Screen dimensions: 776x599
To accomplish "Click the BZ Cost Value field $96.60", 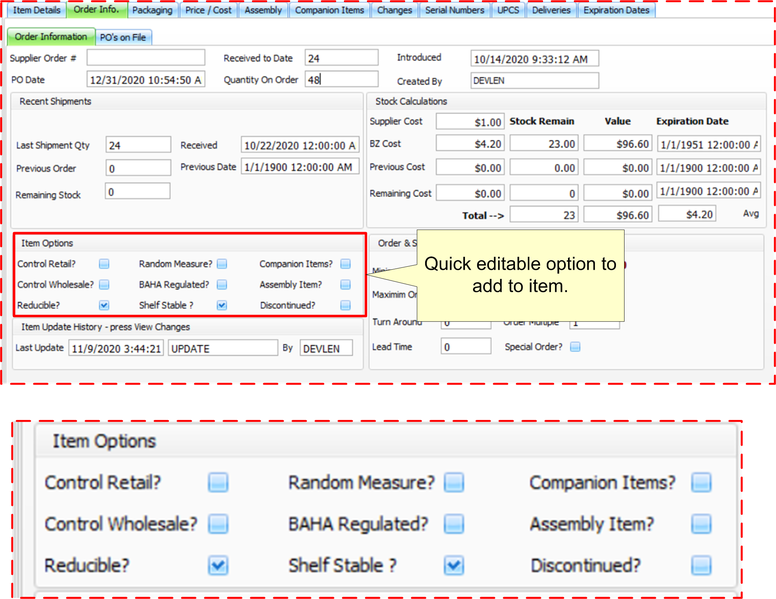I will (x=618, y=144).
